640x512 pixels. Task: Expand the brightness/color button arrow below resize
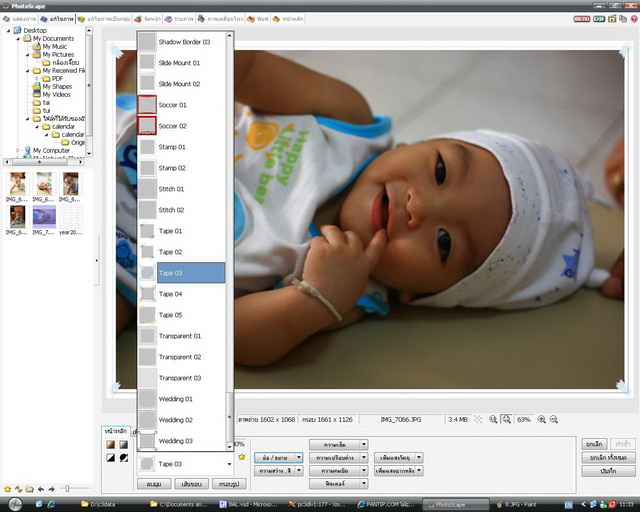[x=299, y=471]
